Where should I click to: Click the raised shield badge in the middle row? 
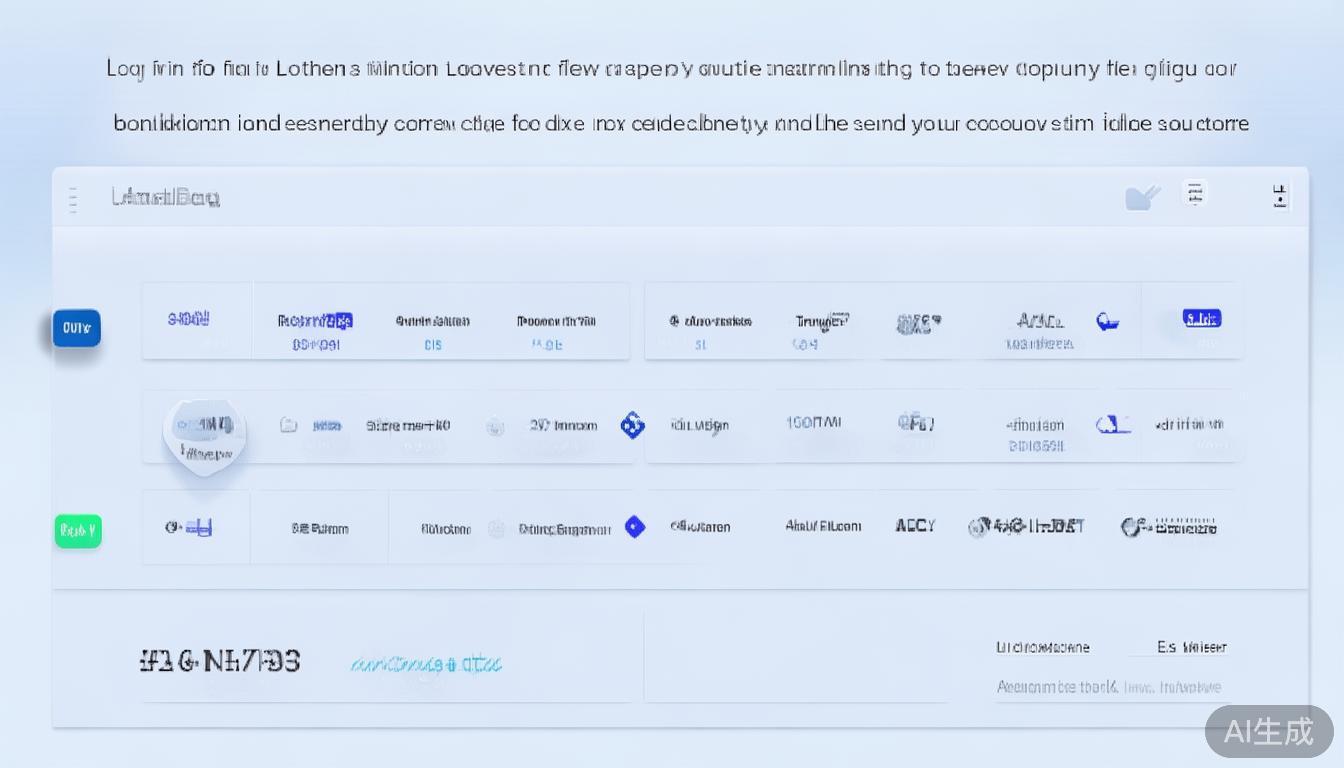[204, 434]
